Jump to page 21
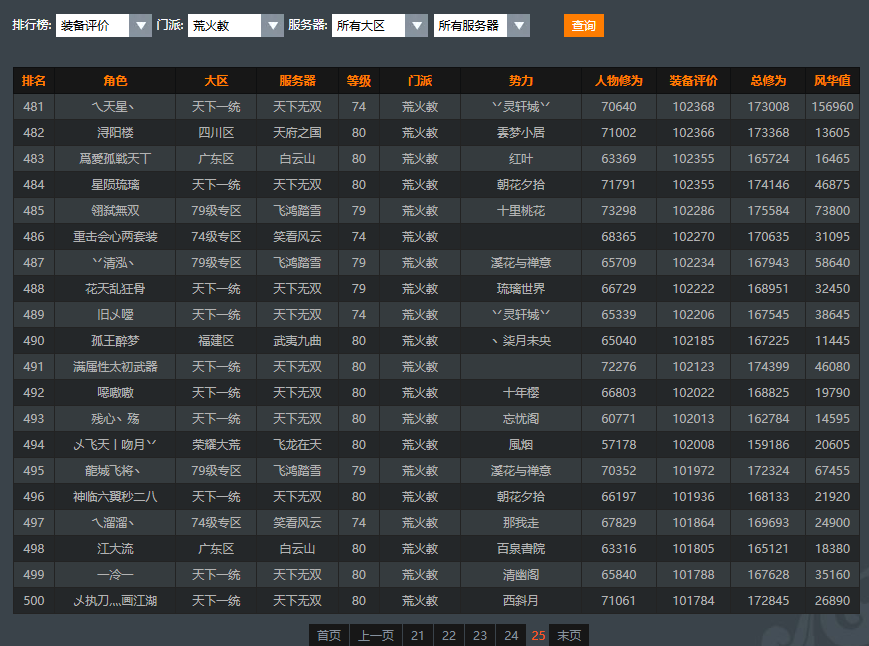Viewport: 869px width, 646px height. click(x=418, y=635)
